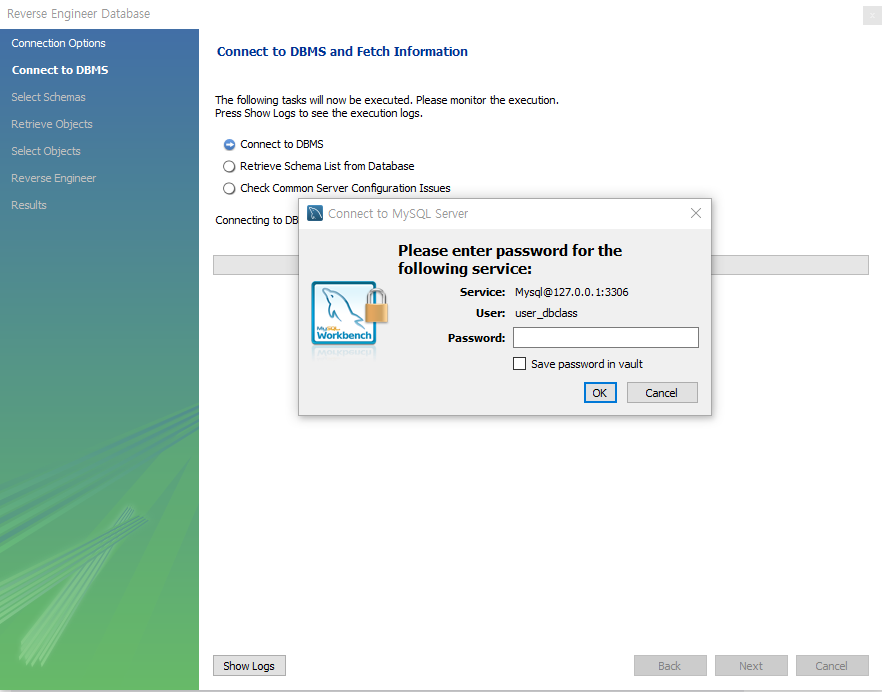The height and width of the screenshot is (692, 882).
Task: Select the Select Objects step in sidebar
Action: pyautogui.click(x=46, y=151)
